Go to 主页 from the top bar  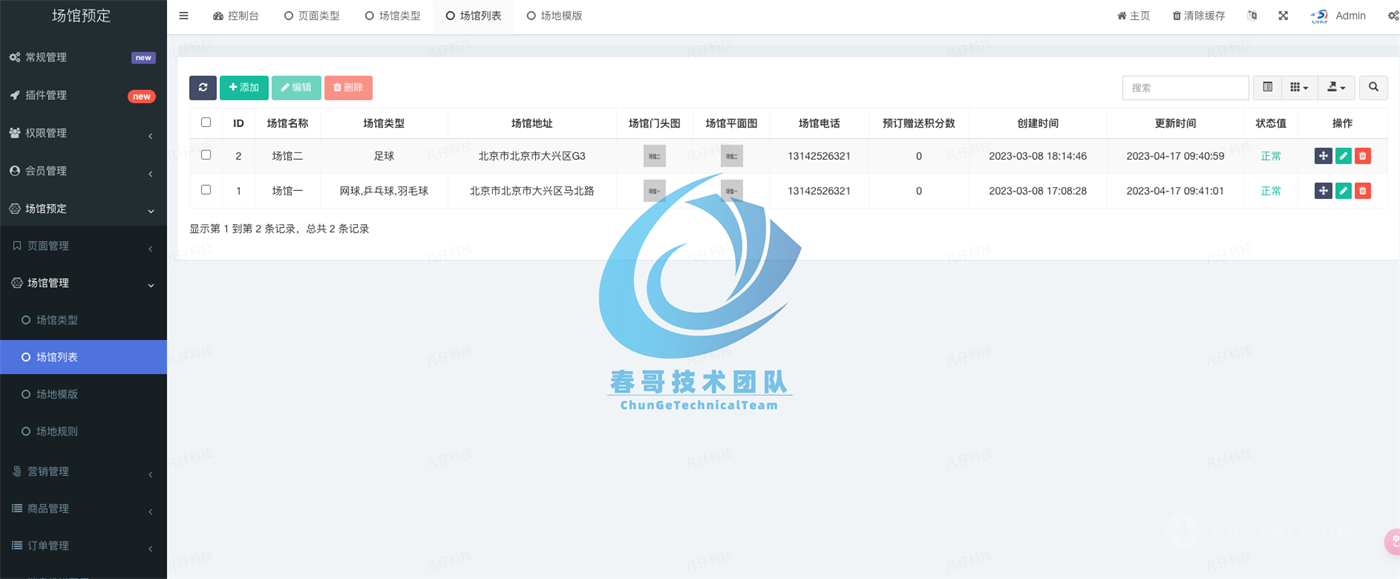click(x=1133, y=16)
